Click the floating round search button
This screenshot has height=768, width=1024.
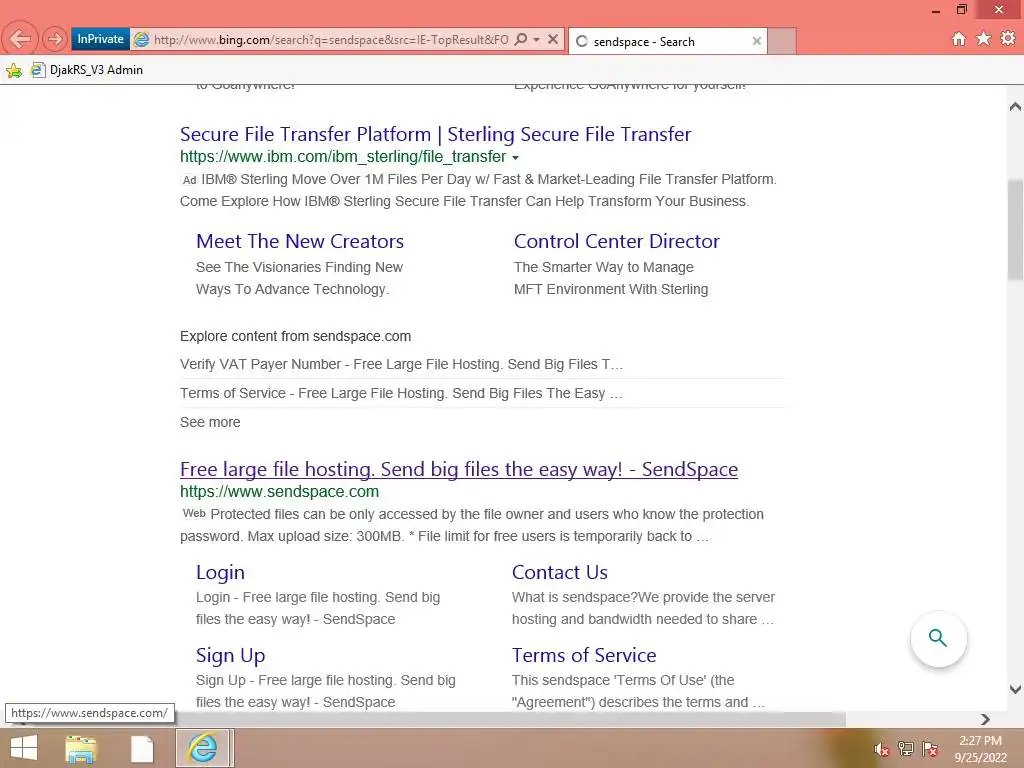938,638
